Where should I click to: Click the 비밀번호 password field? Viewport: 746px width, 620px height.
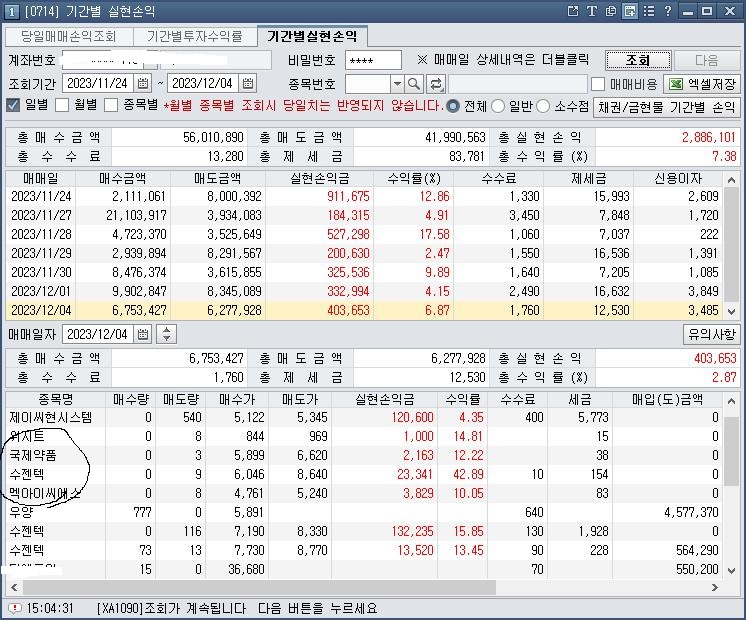[x=373, y=60]
